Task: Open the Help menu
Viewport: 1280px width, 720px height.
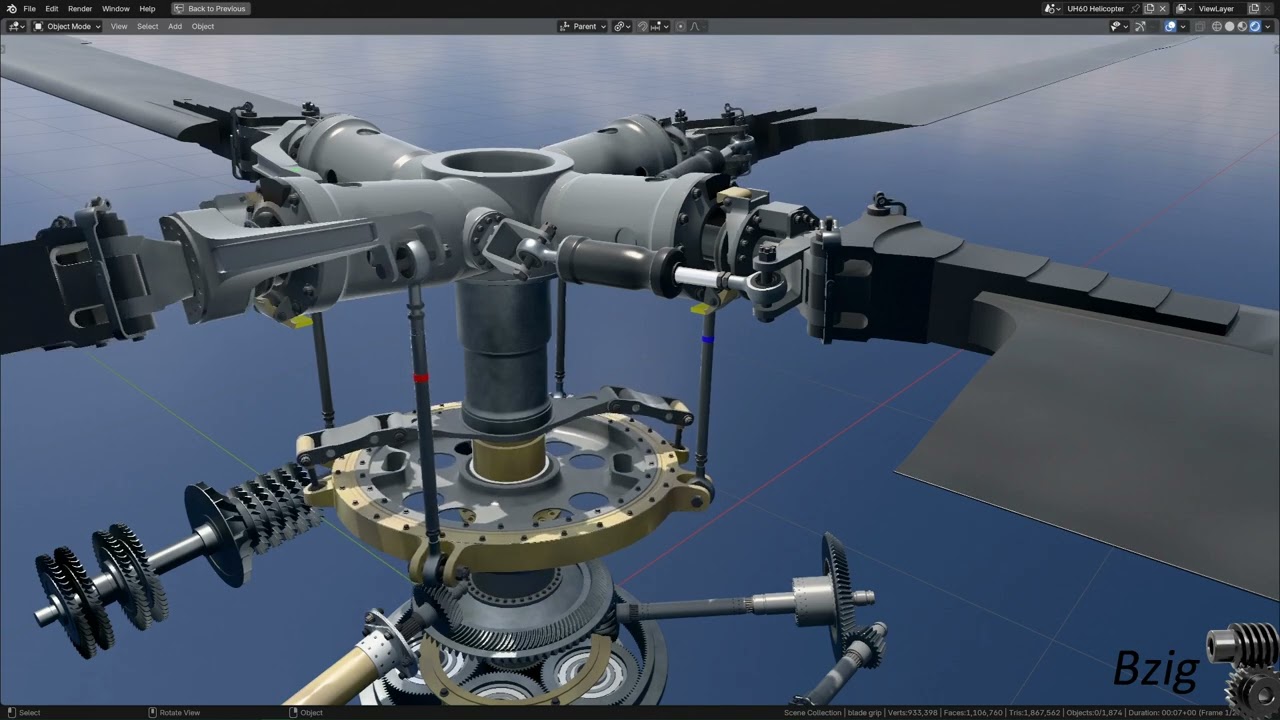Action: 147,8
